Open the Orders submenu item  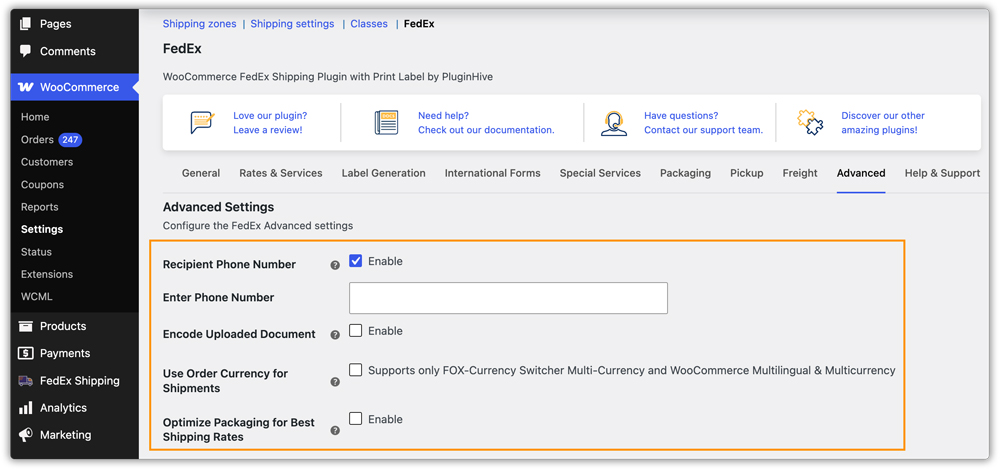pyautogui.click(x=37, y=140)
